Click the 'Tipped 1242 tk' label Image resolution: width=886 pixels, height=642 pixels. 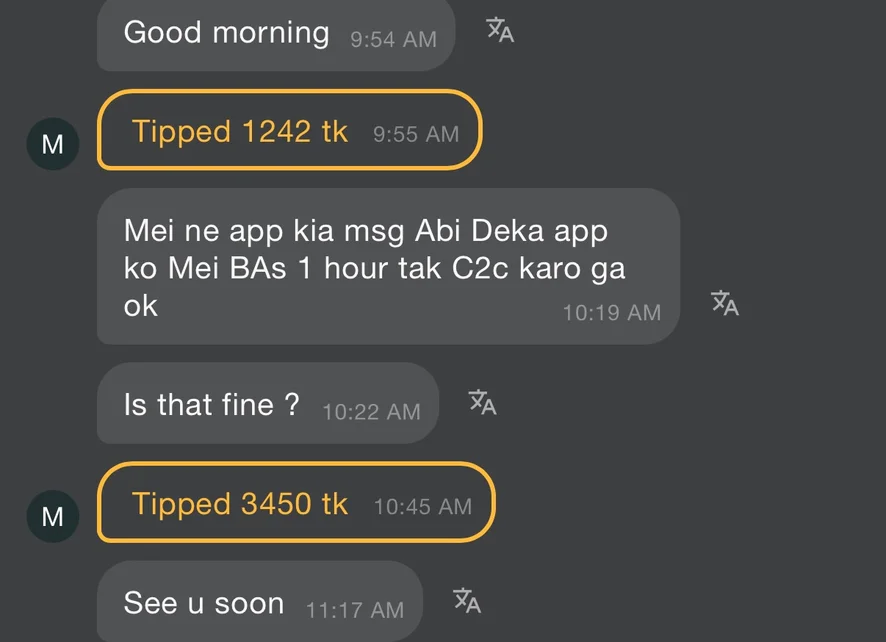[240, 131]
